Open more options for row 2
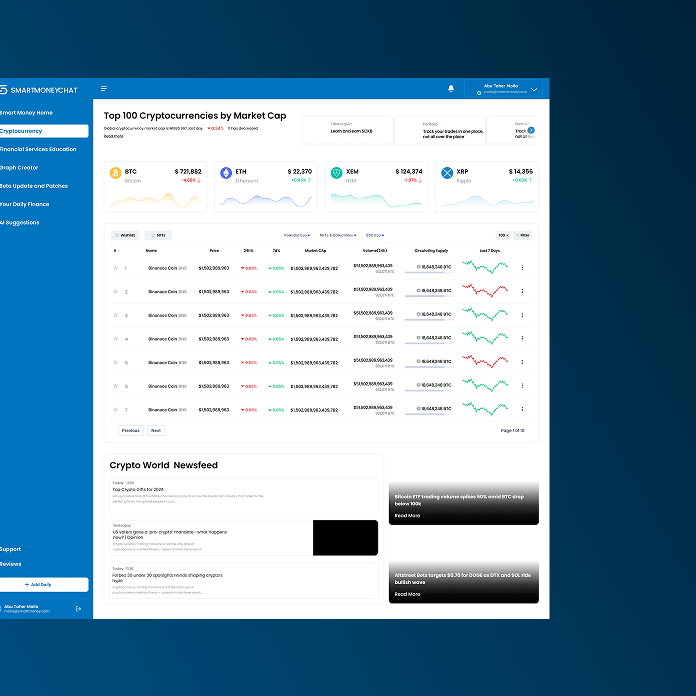Screen dimensions: 696x696 (522, 291)
